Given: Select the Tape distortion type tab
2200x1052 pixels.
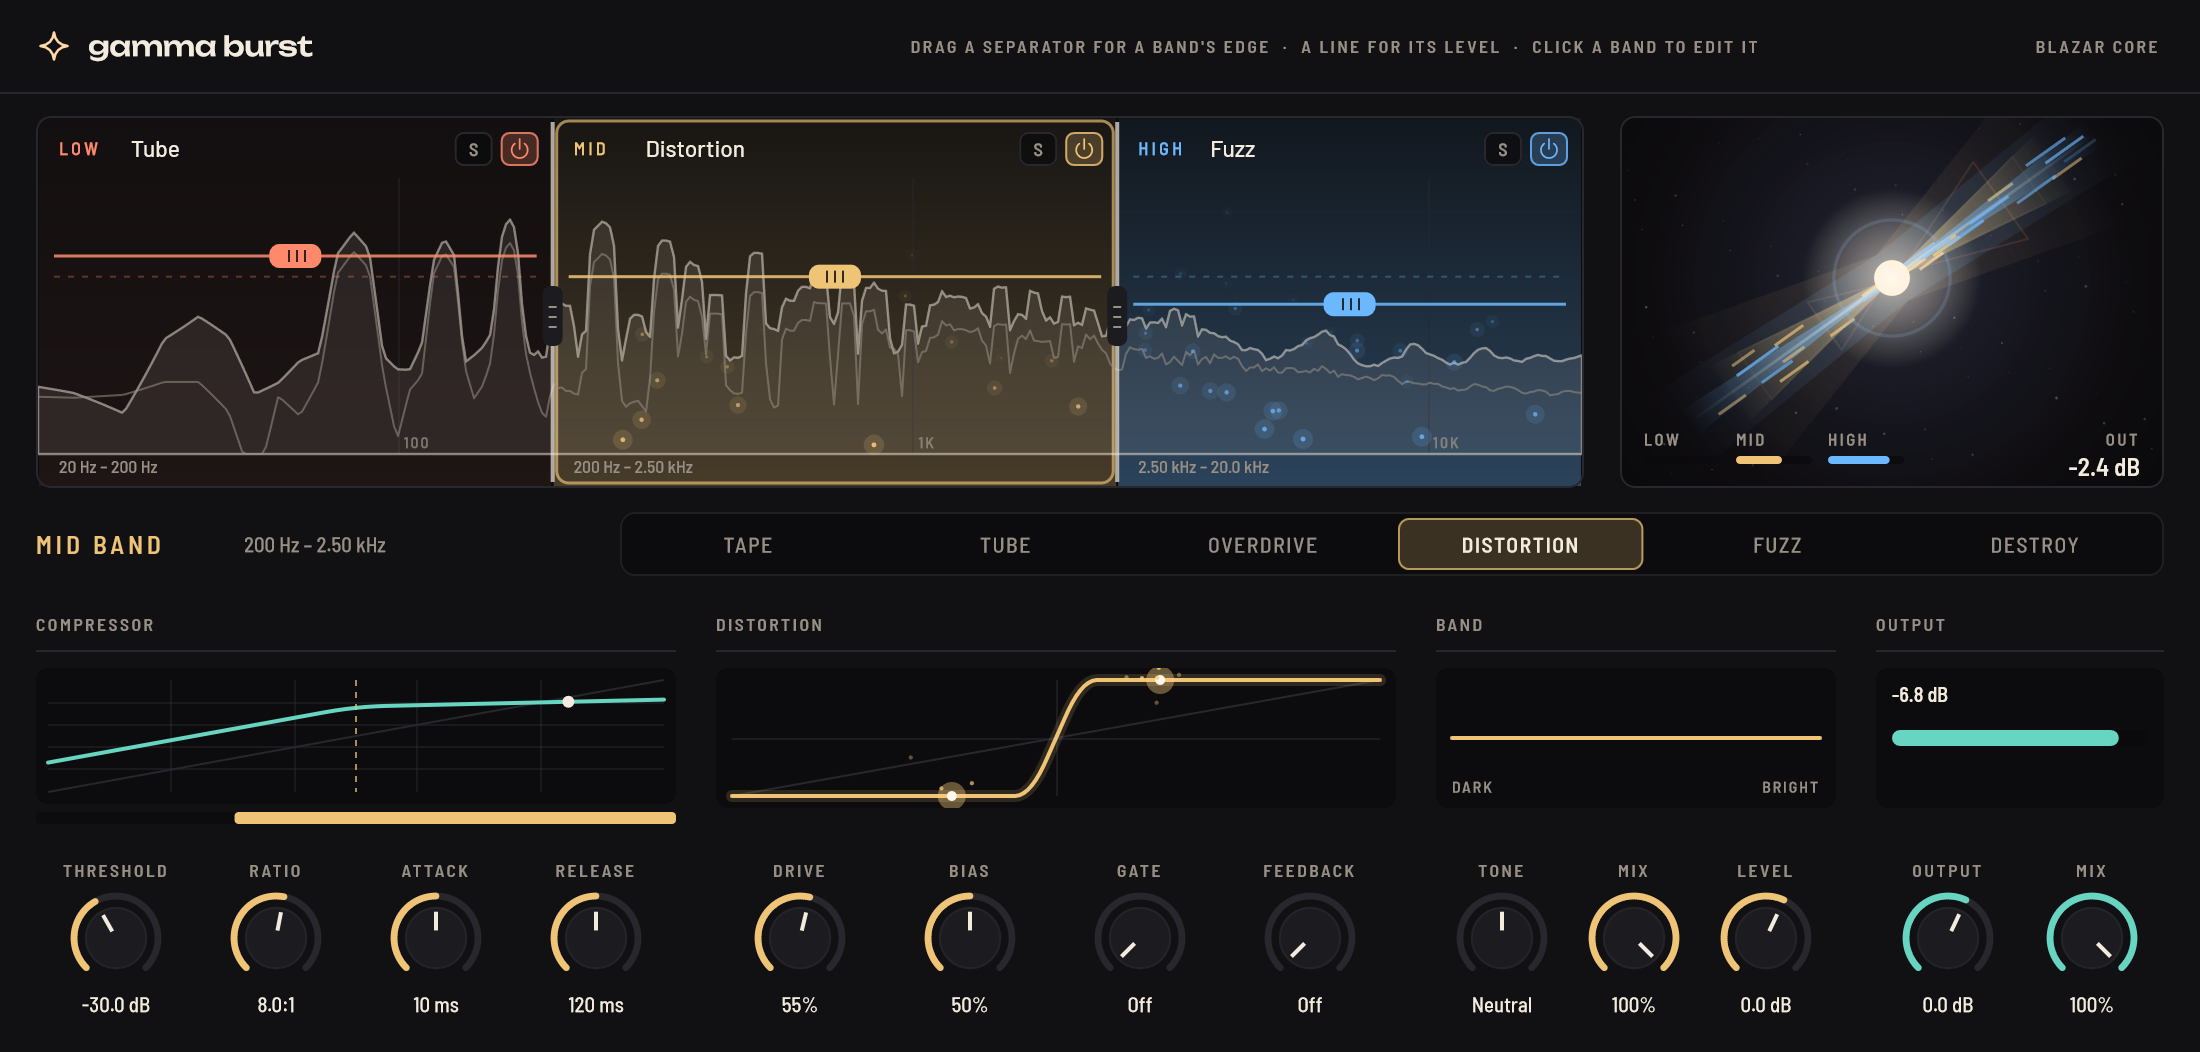Looking at the screenshot, I should tap(748, 545).
